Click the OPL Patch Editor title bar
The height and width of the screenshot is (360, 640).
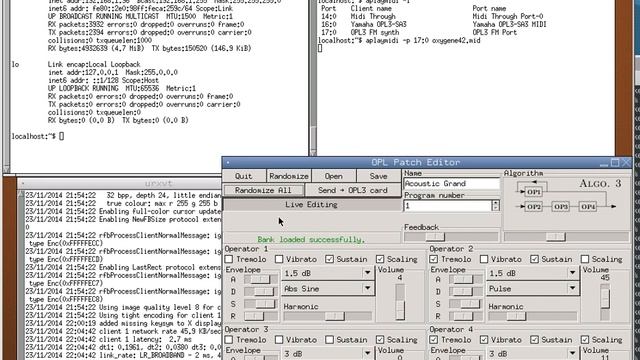pos(416,162)
